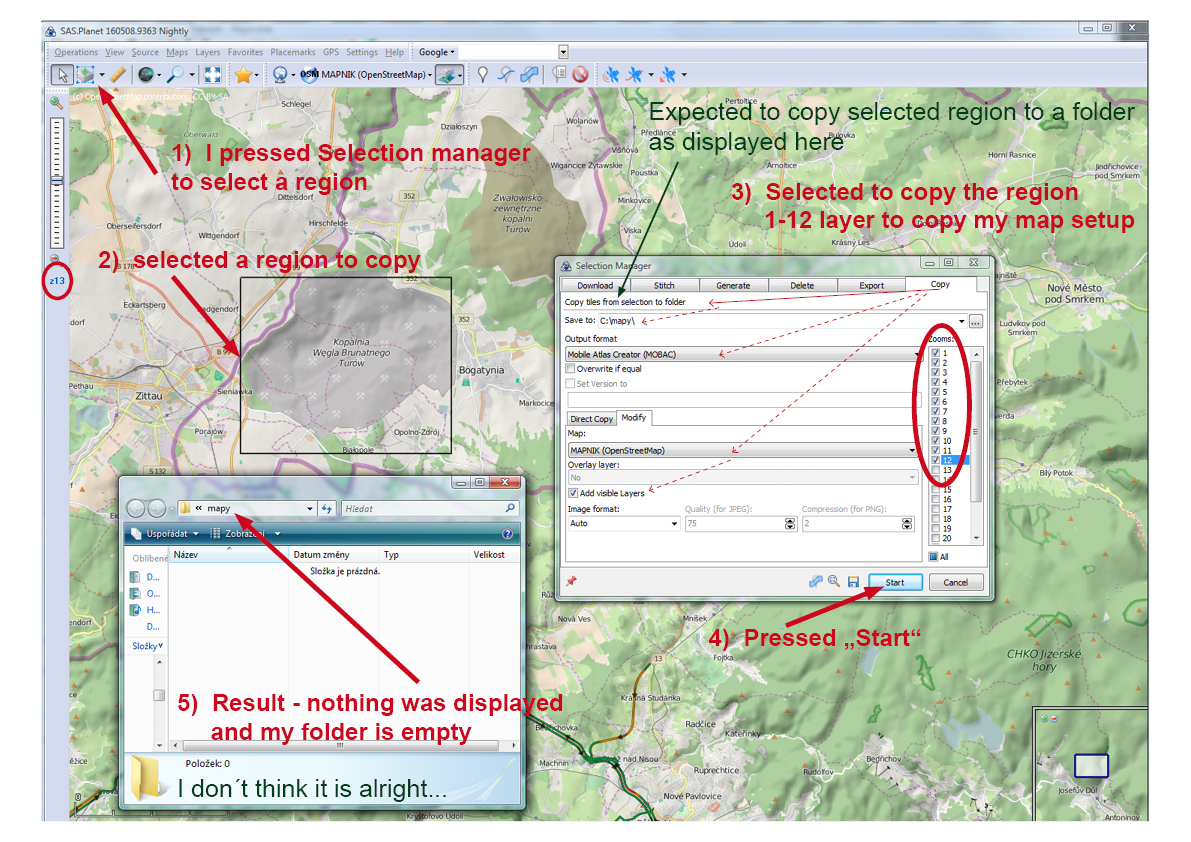Check zoom level 13 checkbox
Image resolution: width=1191 pixels, height=842 pixels.
click(x=935, y=470)
